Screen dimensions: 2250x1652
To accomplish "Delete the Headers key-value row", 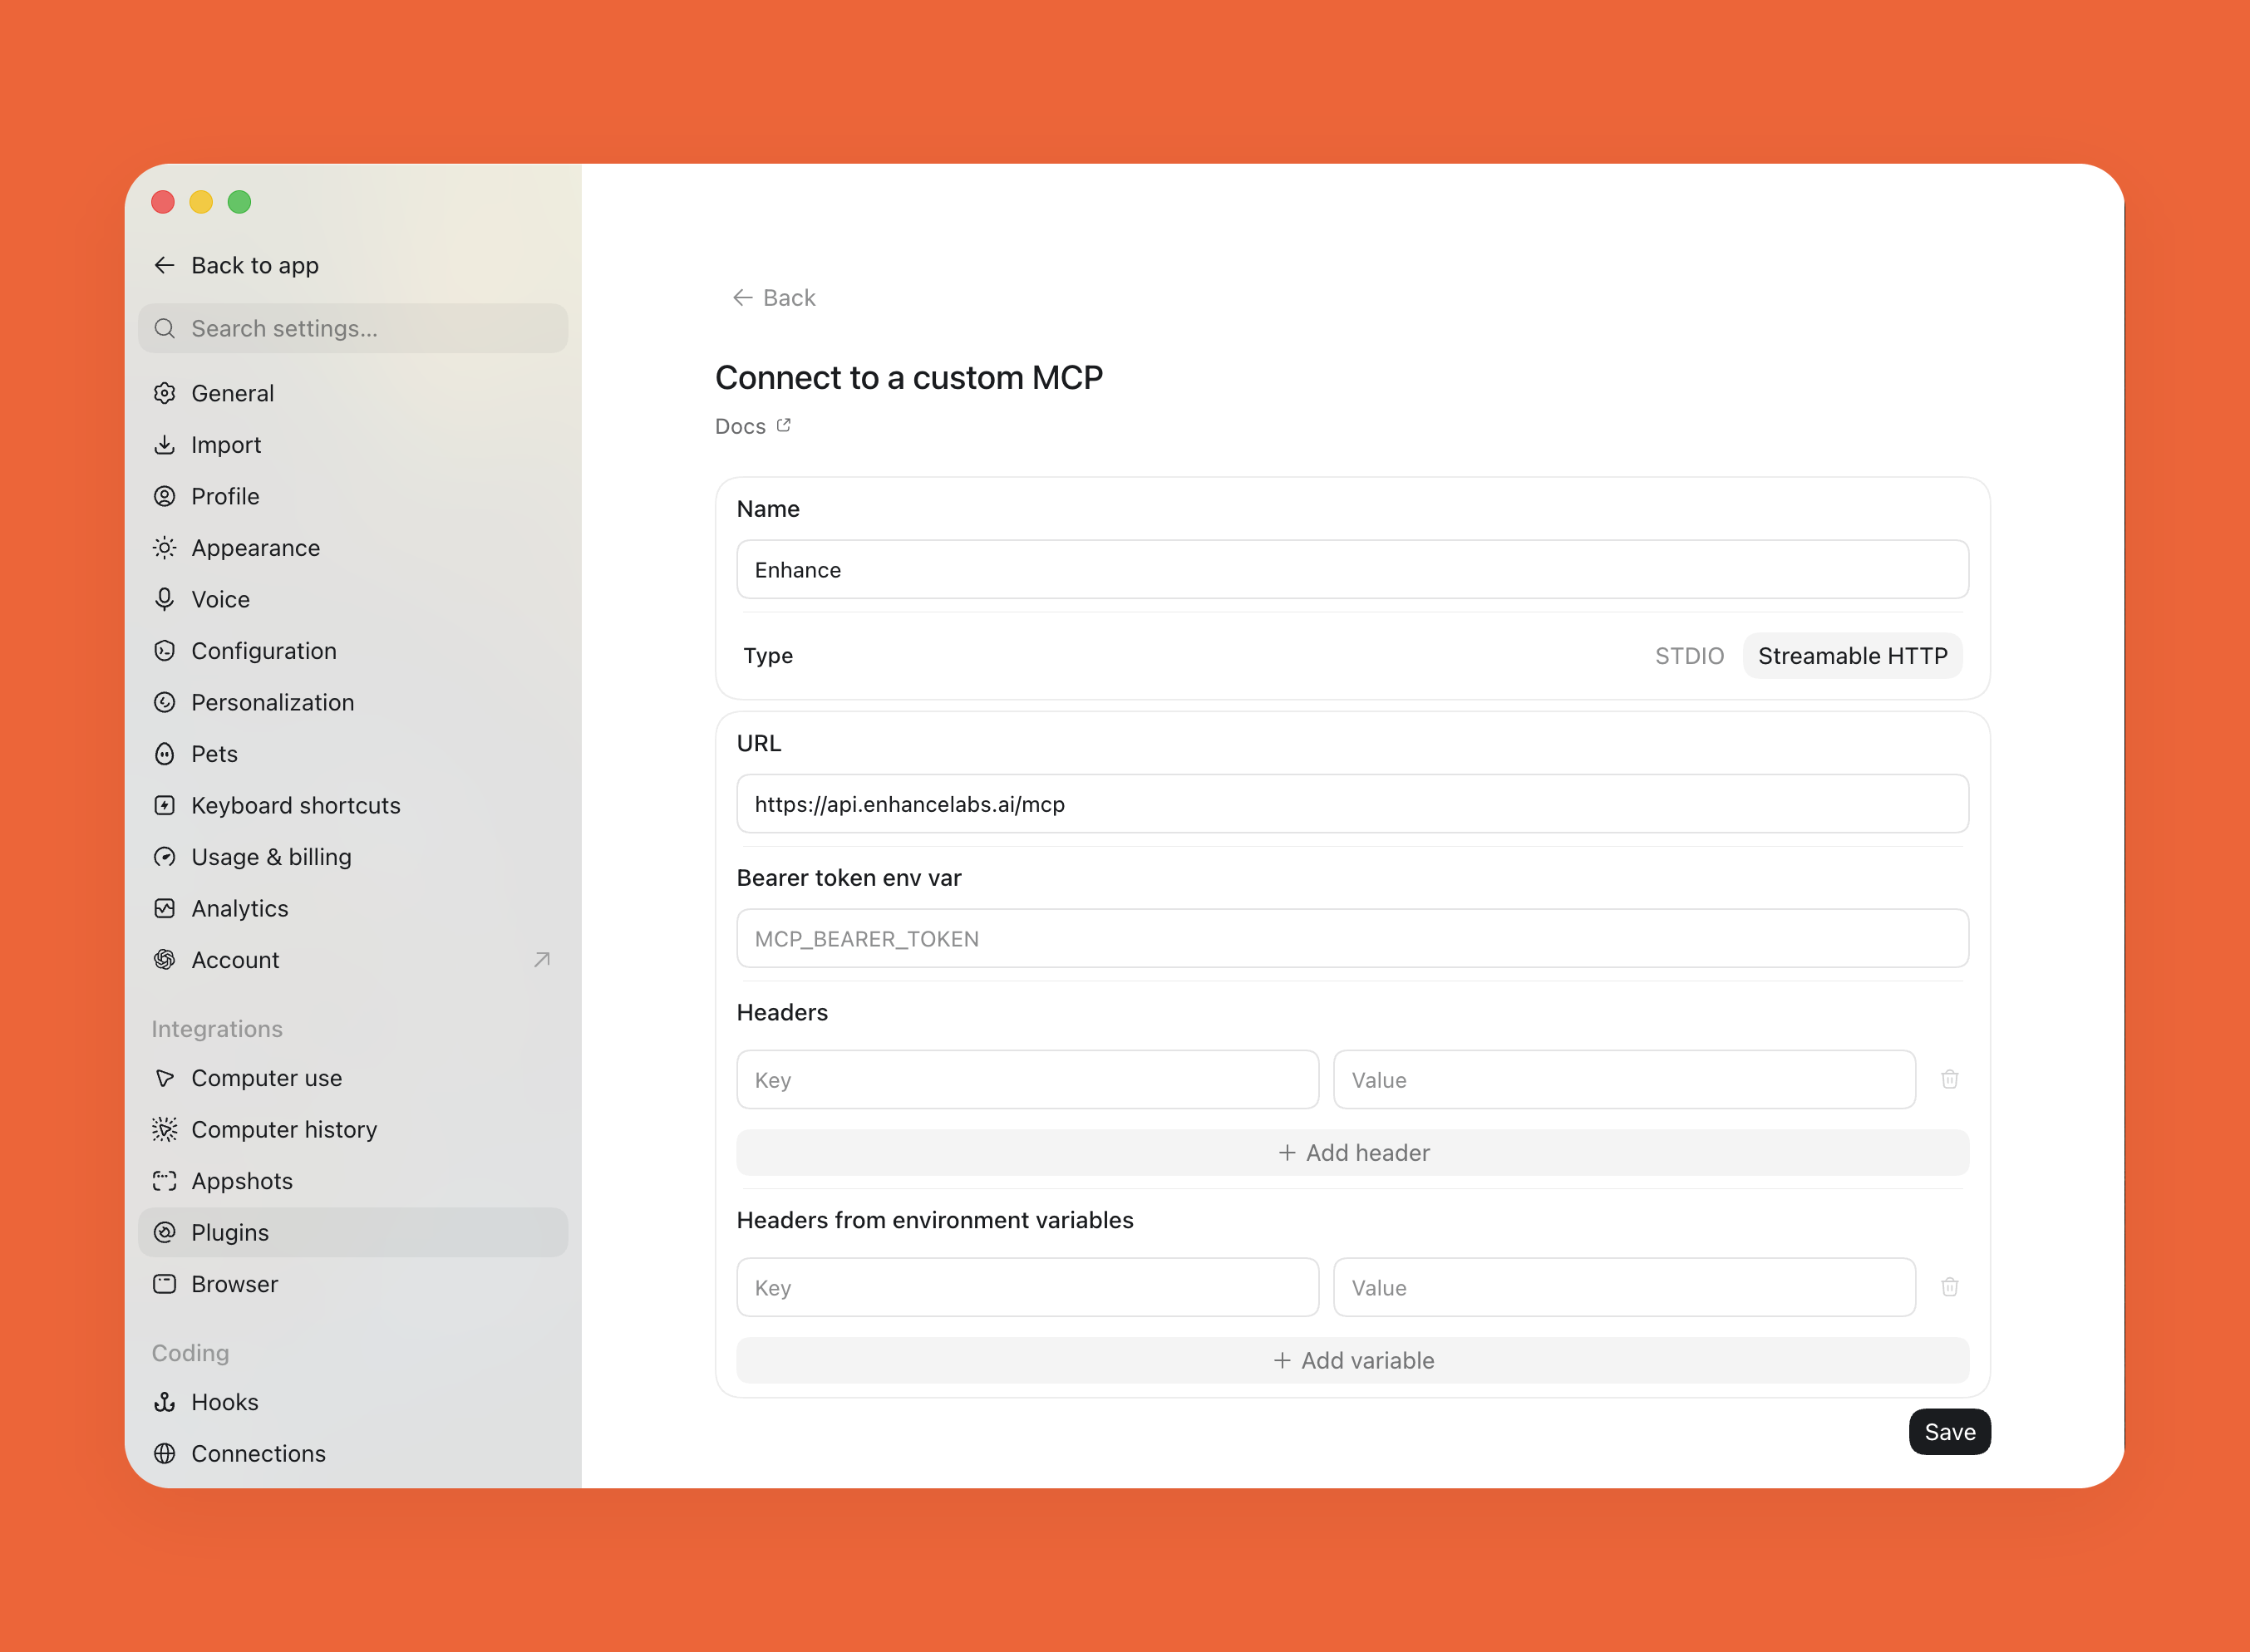I will [1949, 1079].
